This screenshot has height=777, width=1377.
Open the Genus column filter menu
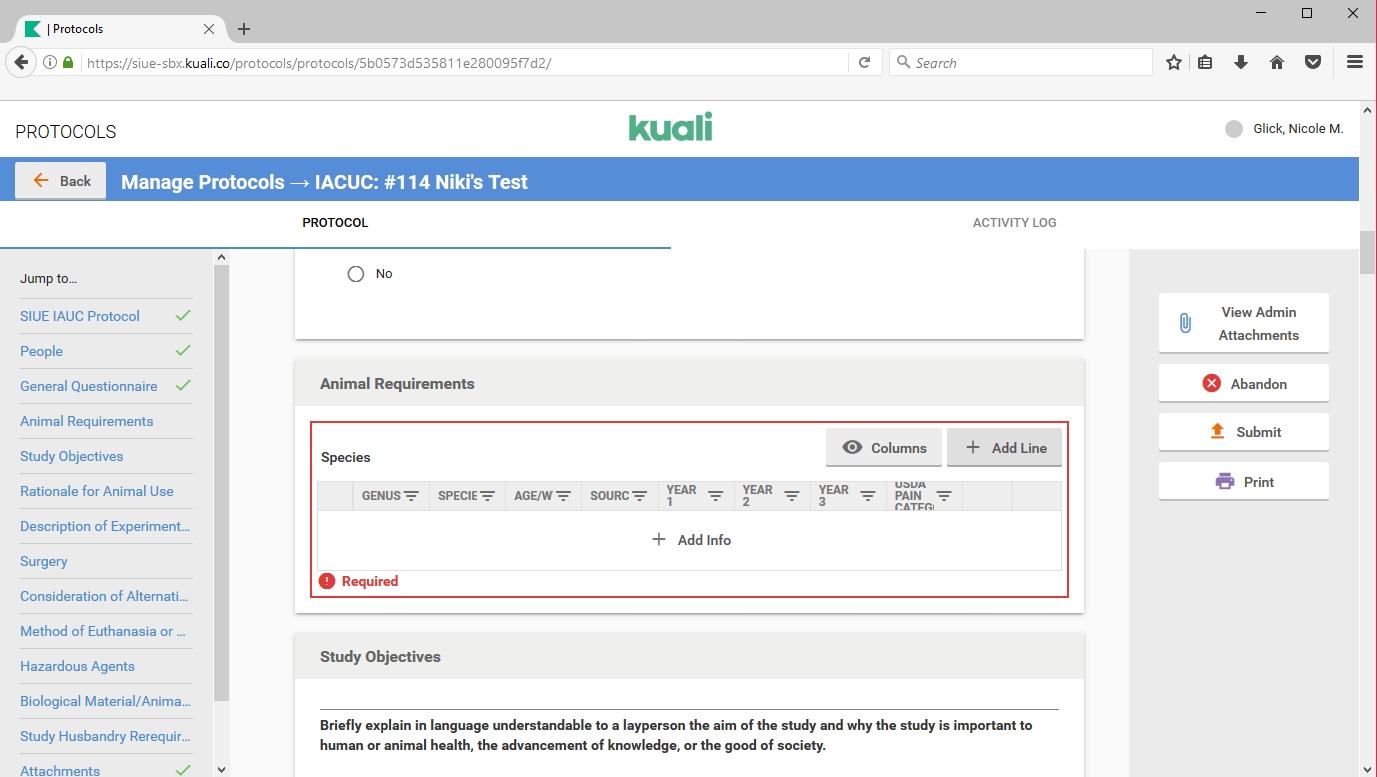[x=411, y=496]
